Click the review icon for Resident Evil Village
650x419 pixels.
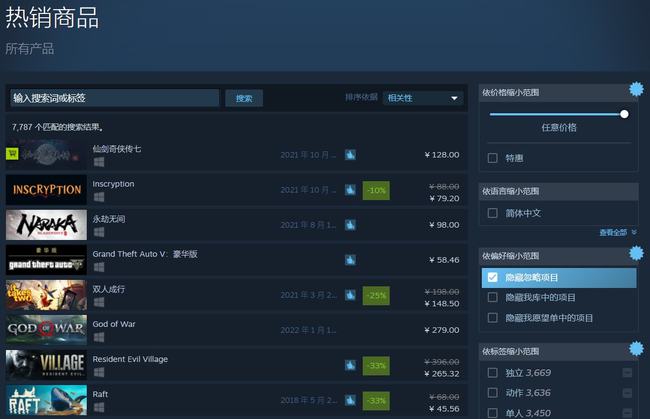click(350, 366)
